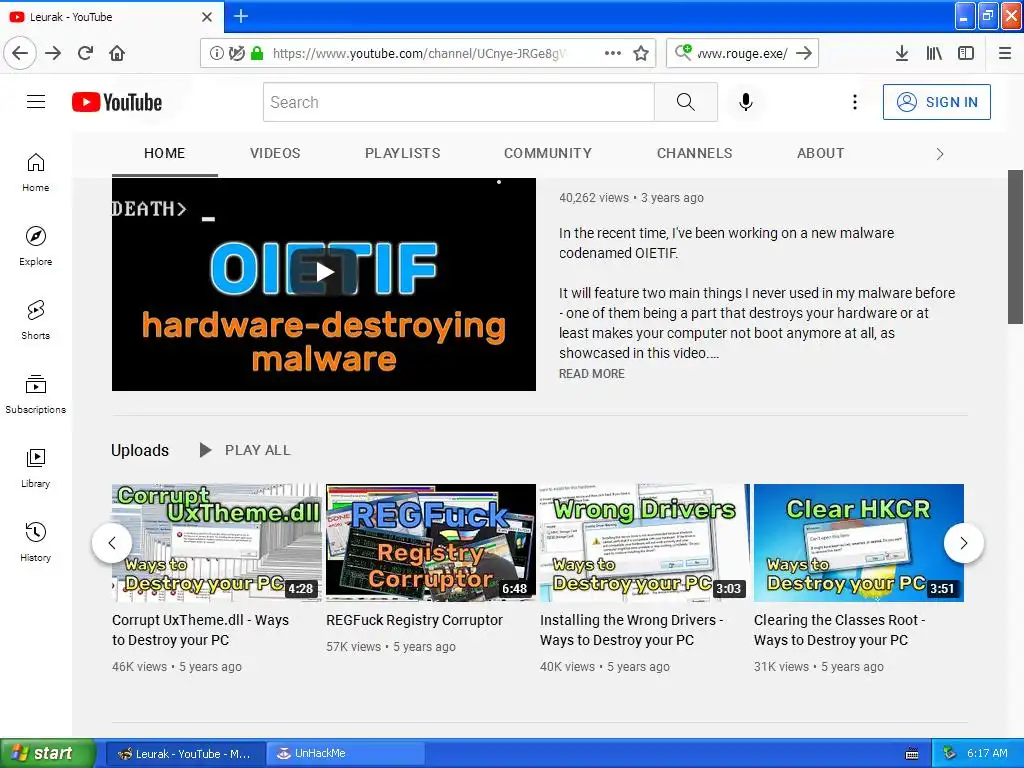
Task: Open Wrong Drivers video thumbnail
Action: 645,543
